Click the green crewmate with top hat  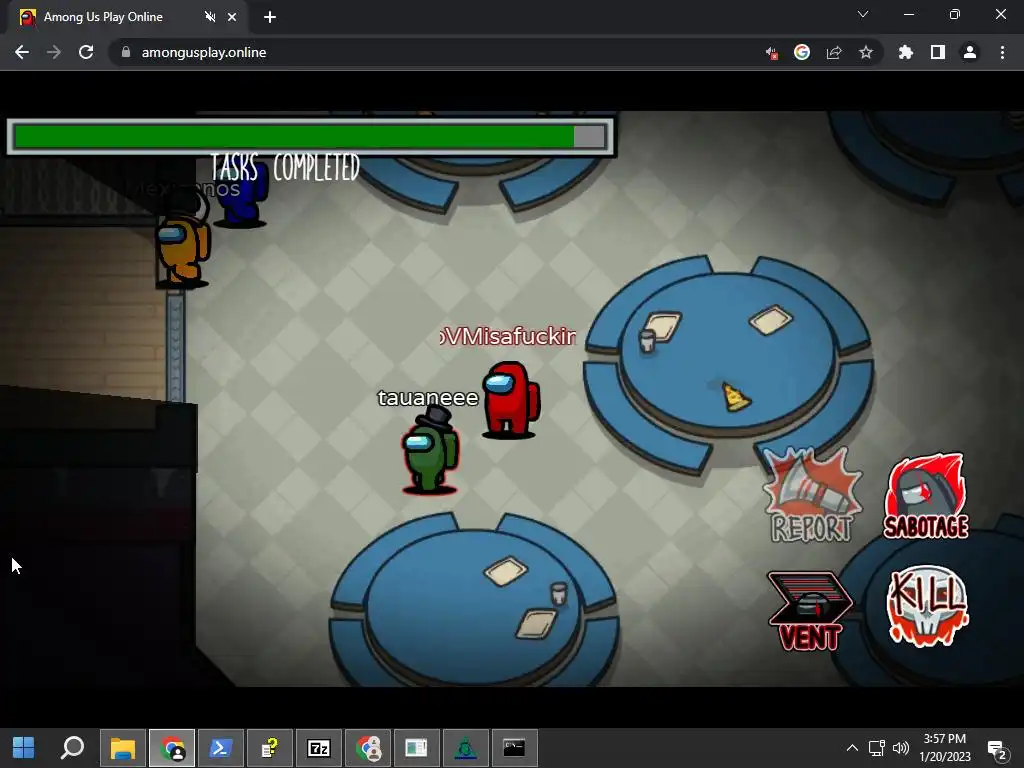(430, 451)
